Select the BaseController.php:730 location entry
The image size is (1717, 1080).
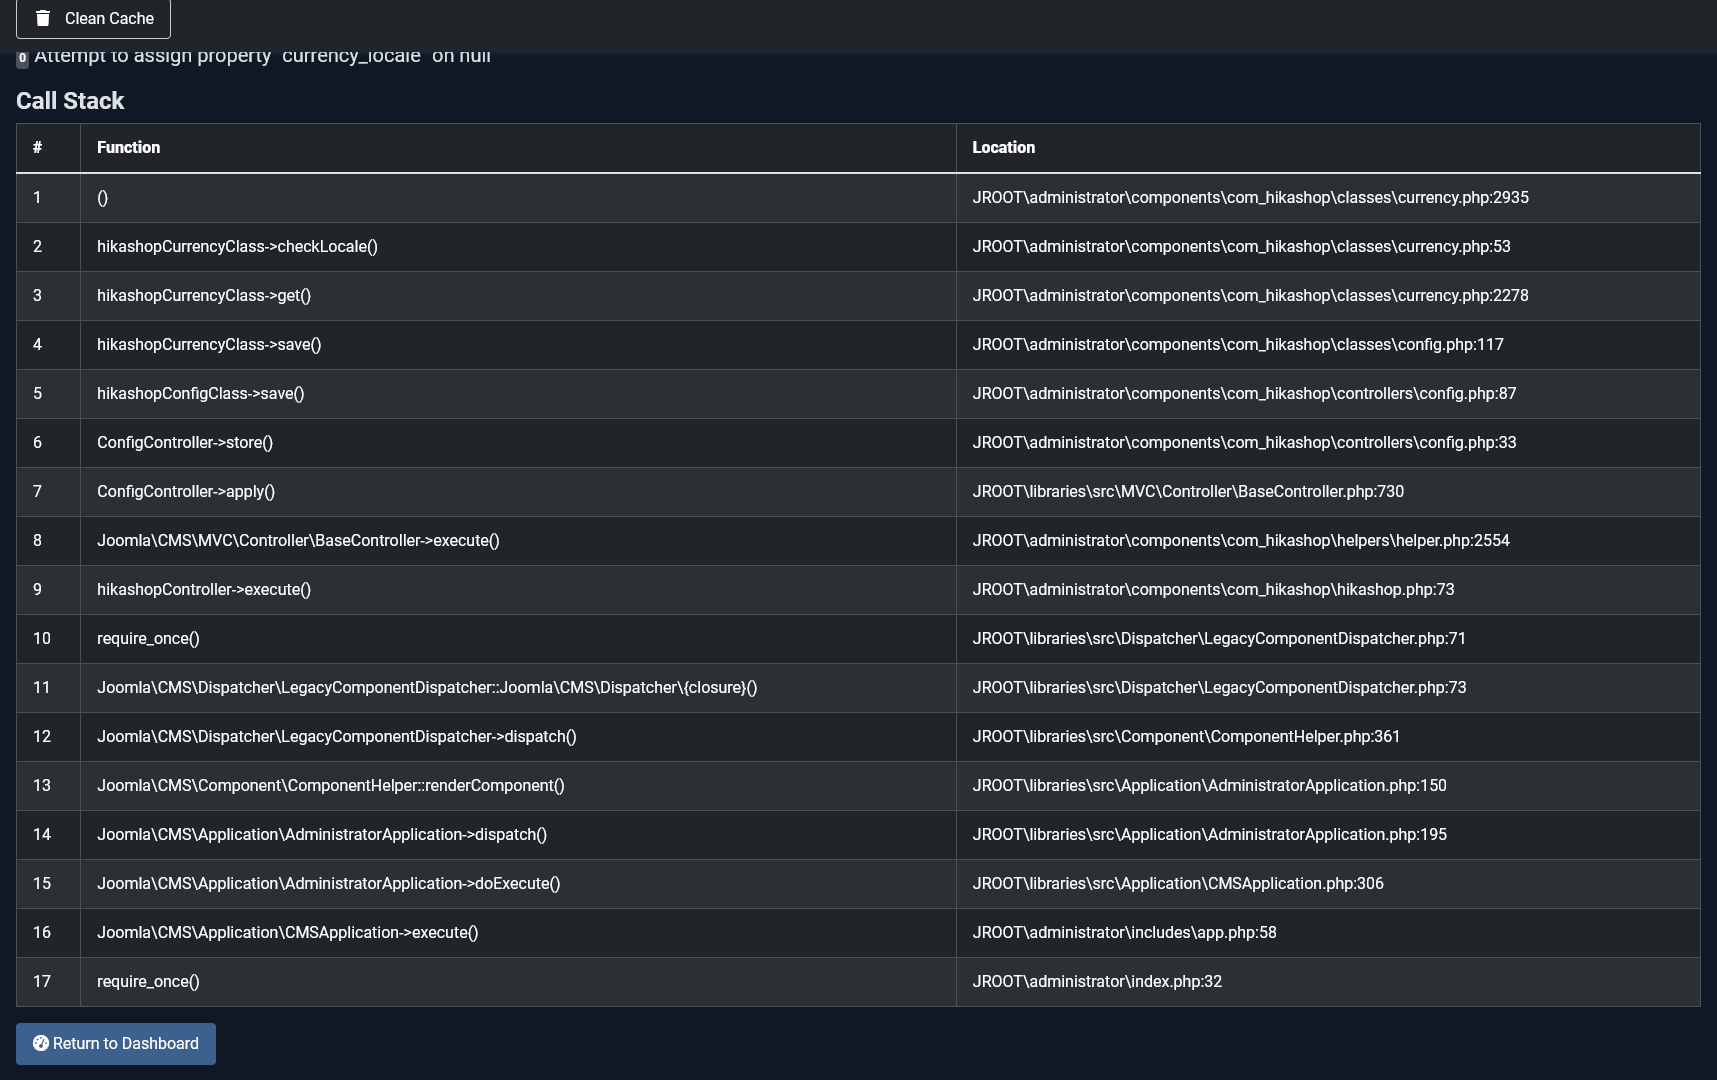tap(1188, 491)
